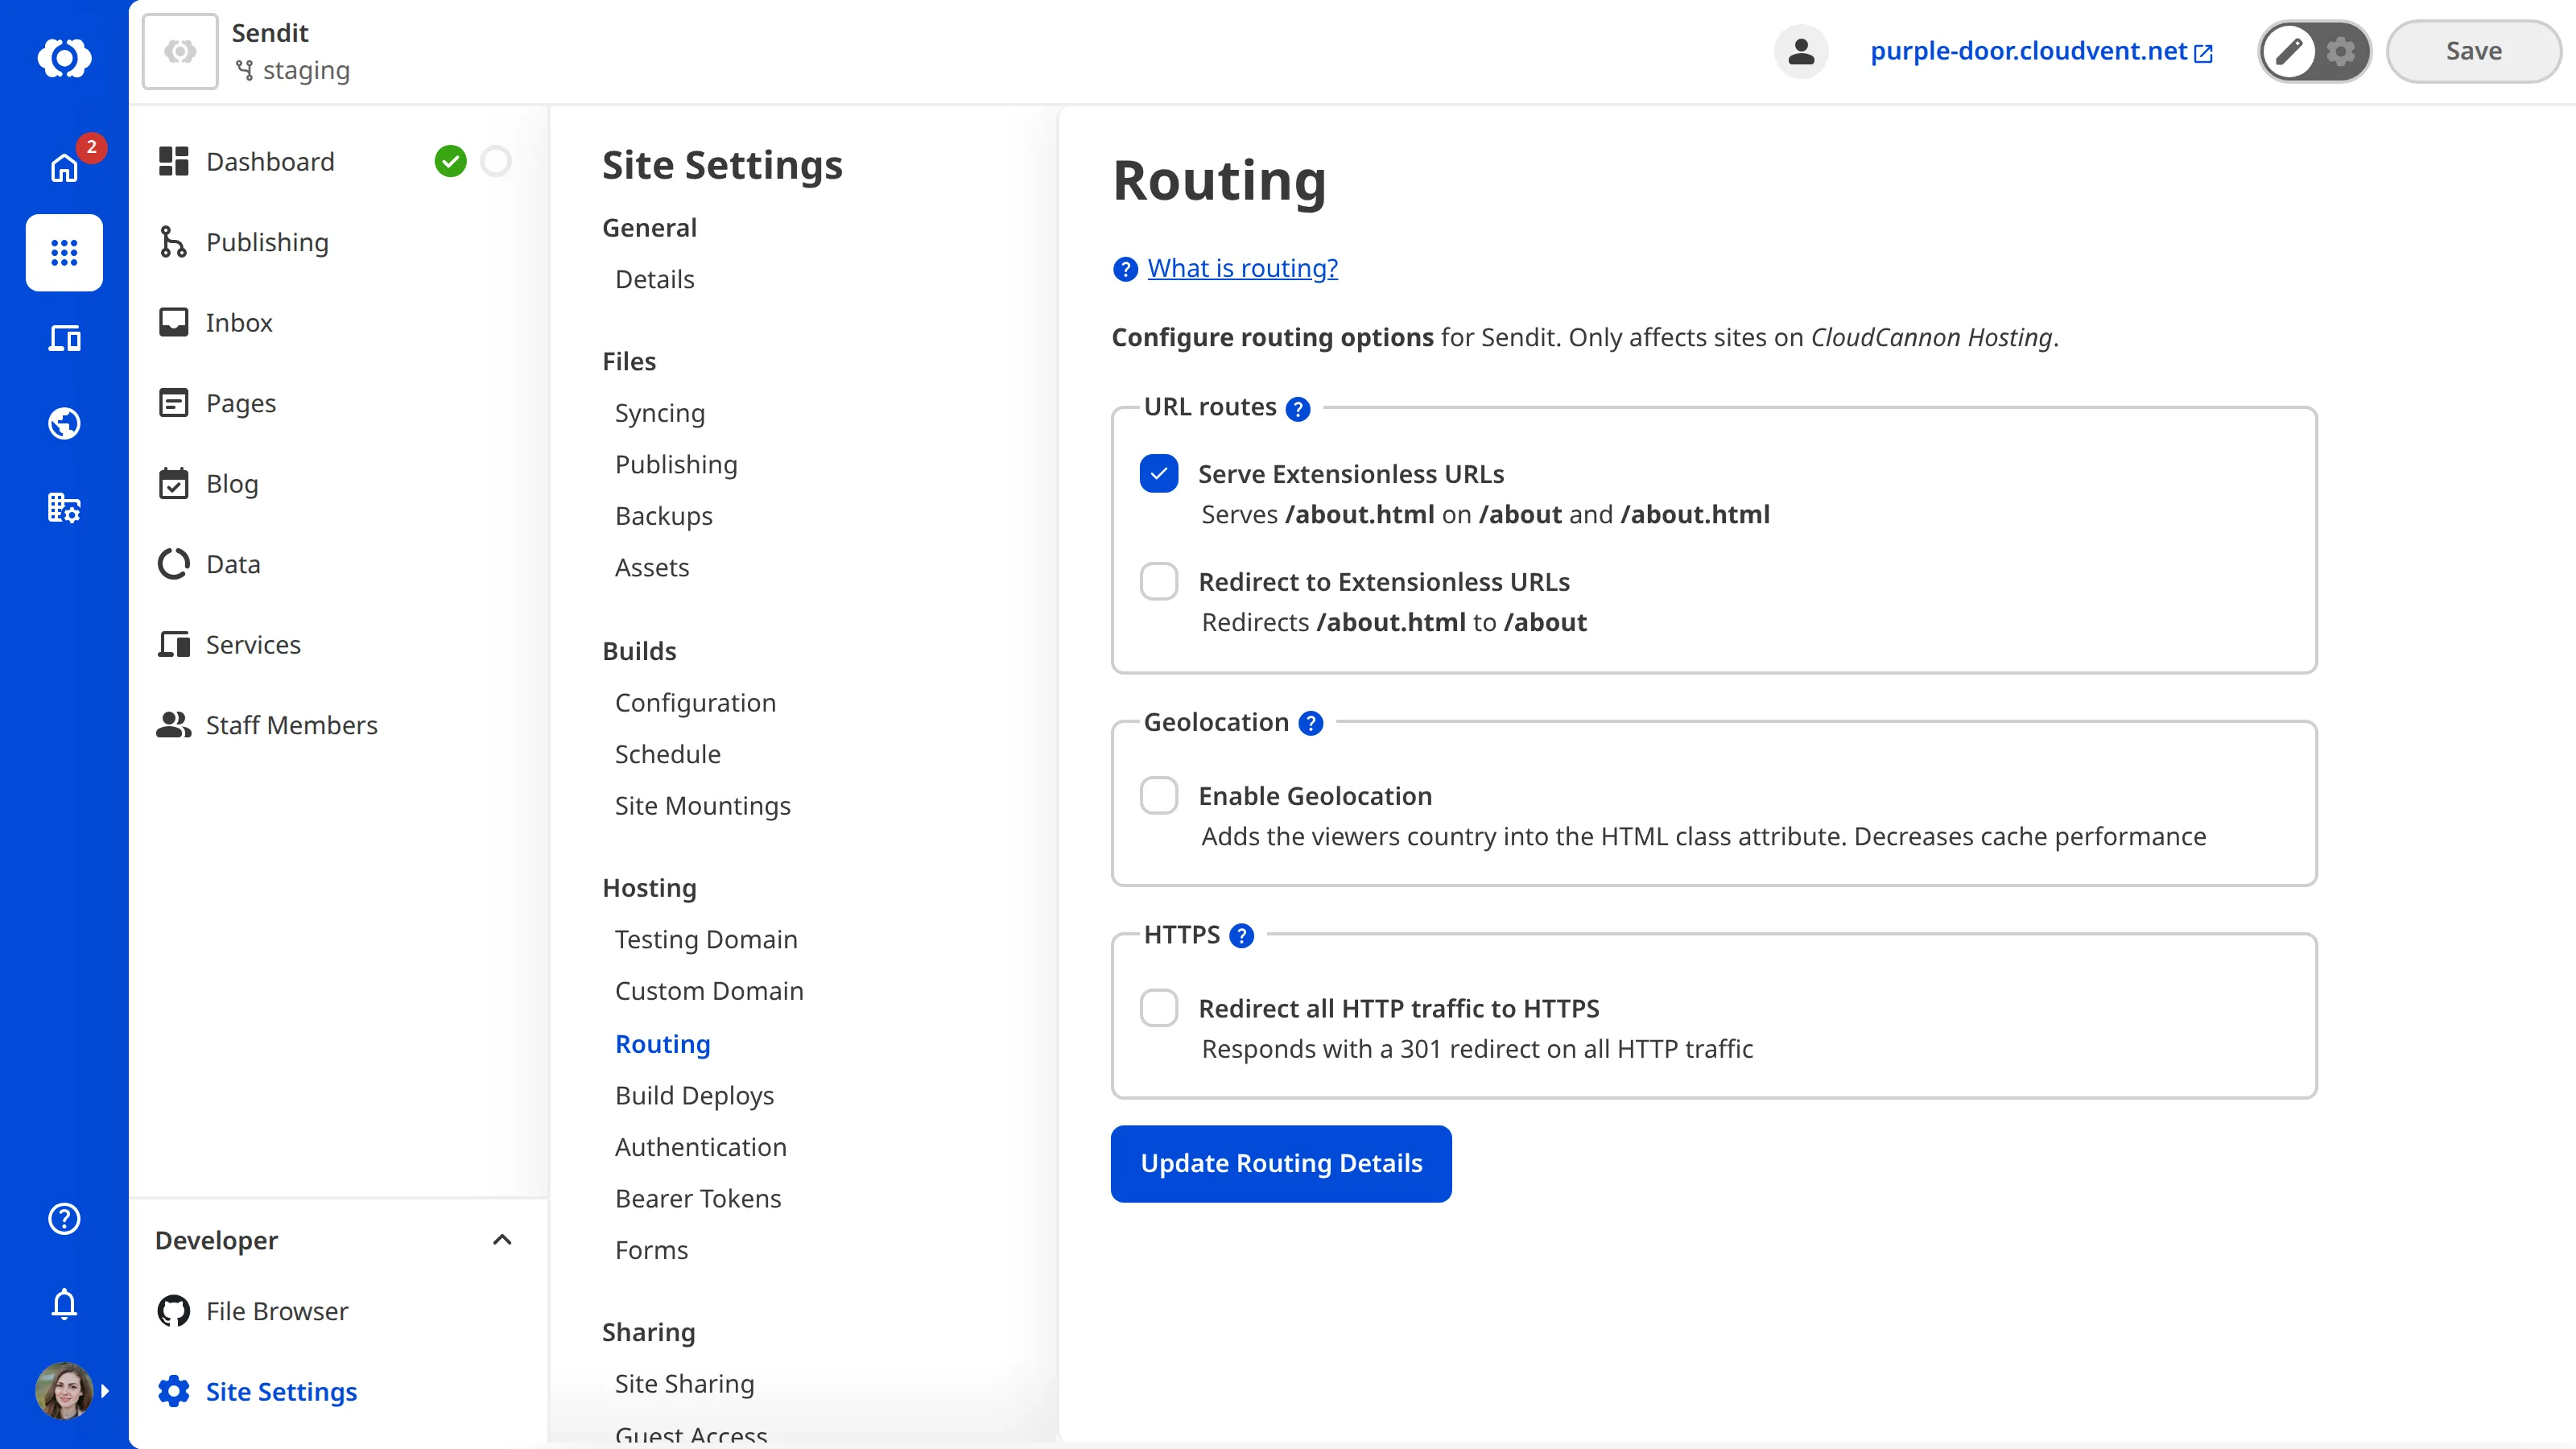
Task: Switch to the pencil edit mode toggle
Action: 2289,51
